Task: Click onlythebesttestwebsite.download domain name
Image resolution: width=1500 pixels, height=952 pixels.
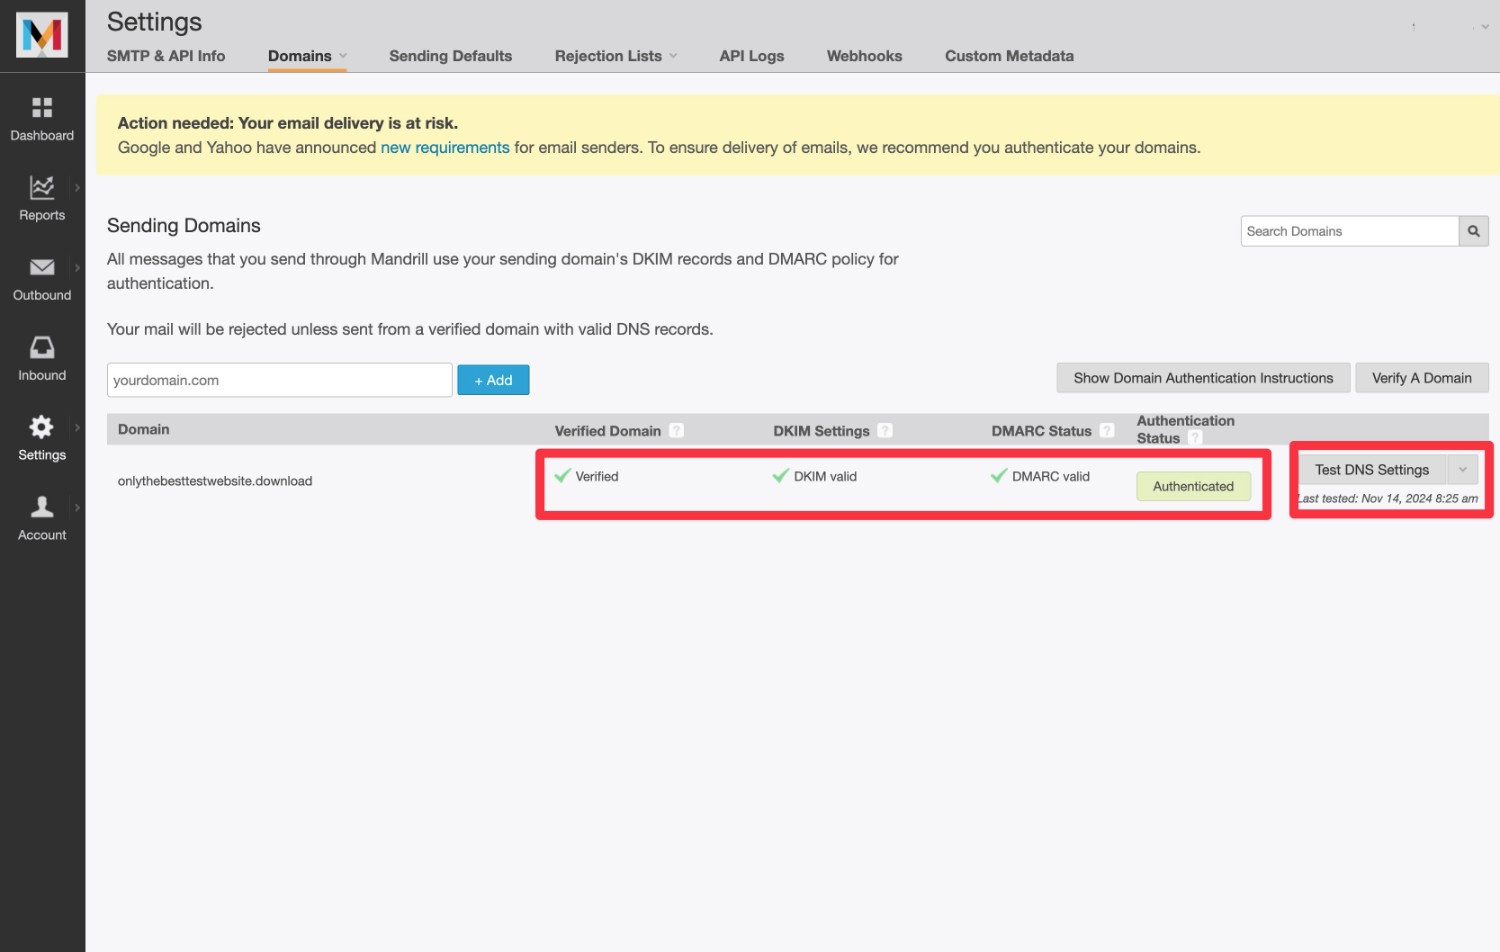Action: (215, 481)
